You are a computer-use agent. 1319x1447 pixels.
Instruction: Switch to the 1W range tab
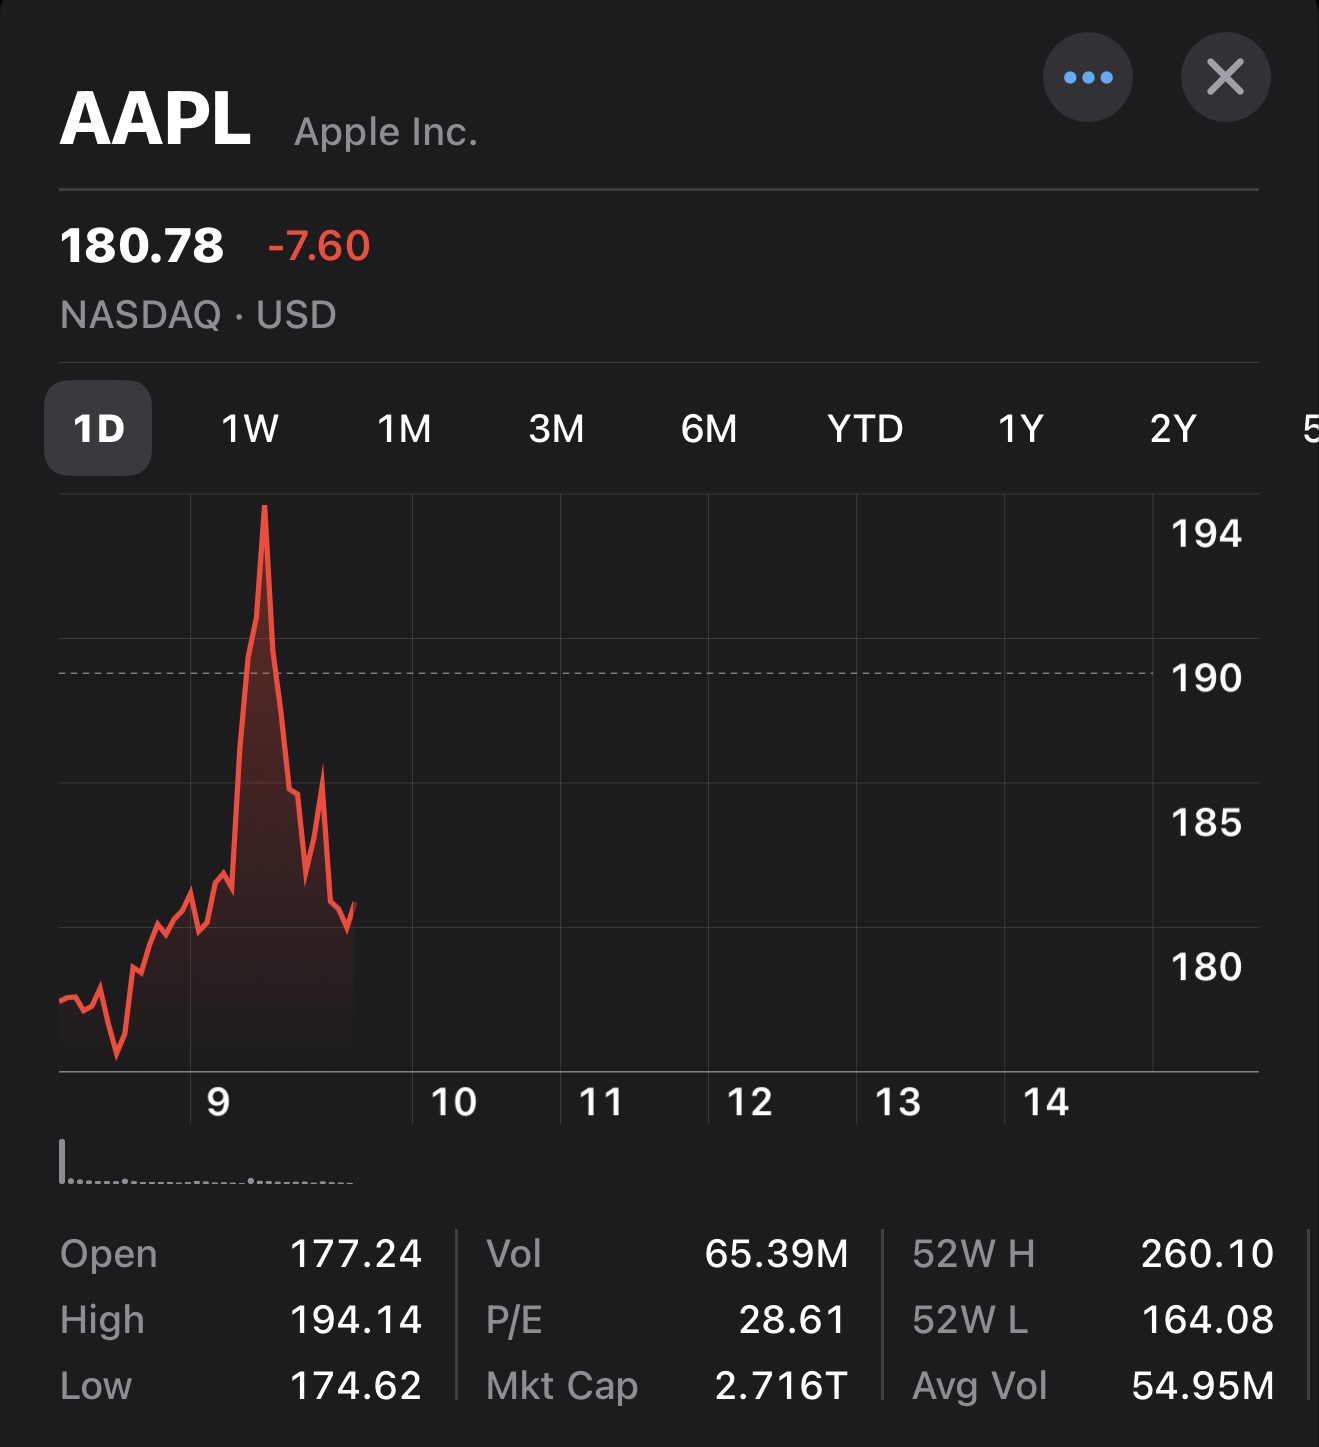point(249,429)
